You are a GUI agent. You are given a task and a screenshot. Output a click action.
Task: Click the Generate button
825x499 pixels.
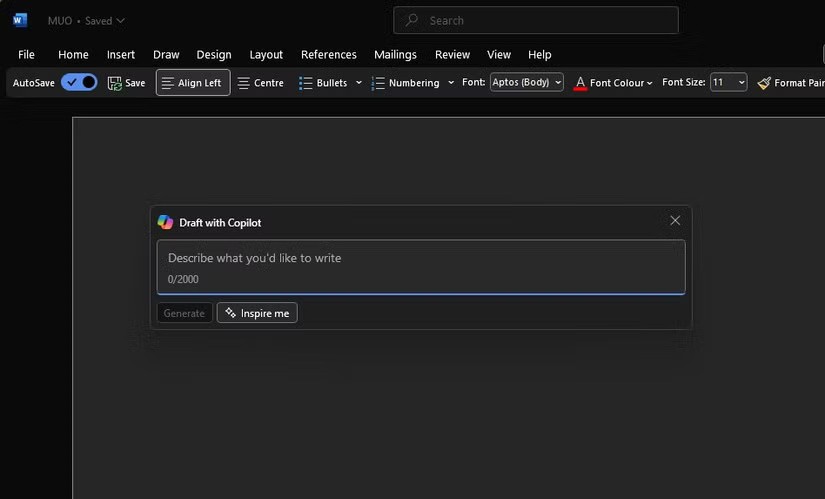click(184, 313)
